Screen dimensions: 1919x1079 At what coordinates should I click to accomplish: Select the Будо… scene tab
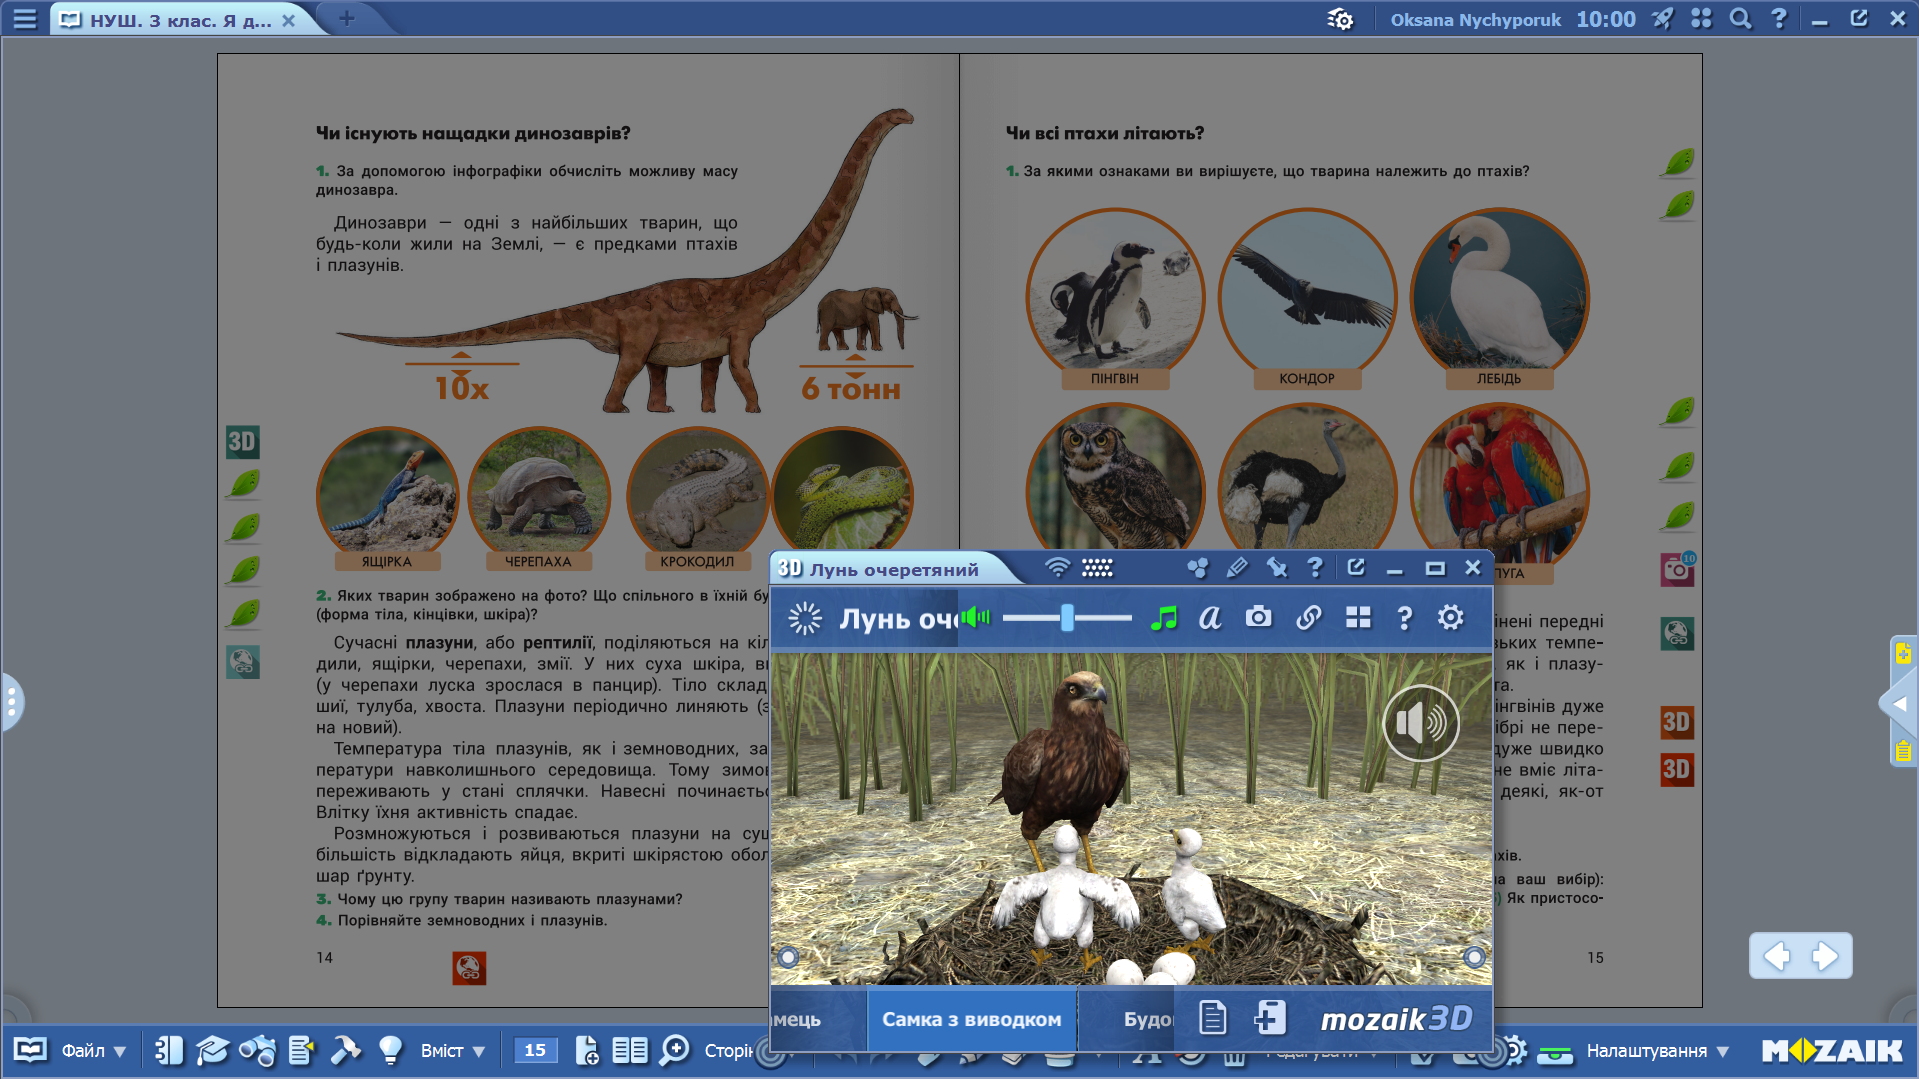(1127, 1019)
